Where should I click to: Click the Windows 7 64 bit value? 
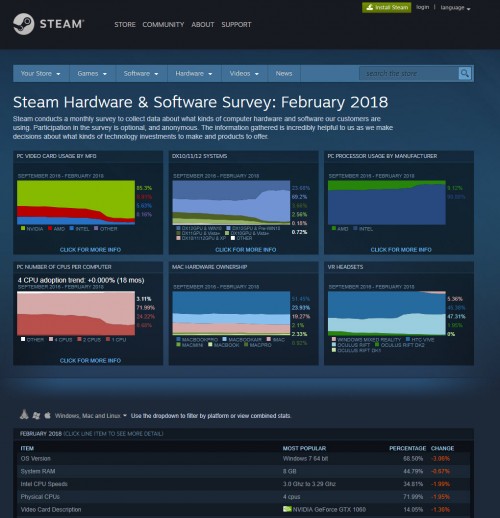(x=305, y=459)
